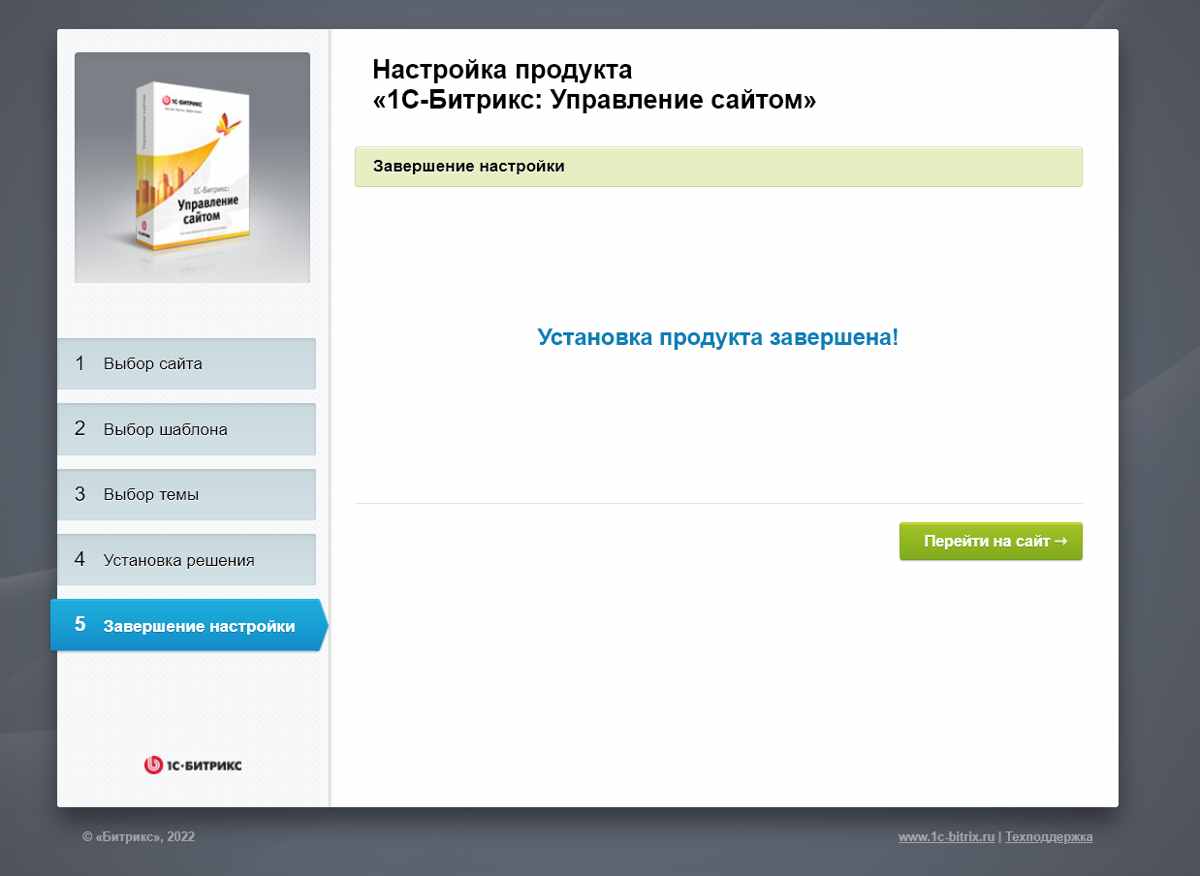Click the '© «Битрикс», 2022' footer text
Screen dimensions: 1200x876
coord(139,837)
